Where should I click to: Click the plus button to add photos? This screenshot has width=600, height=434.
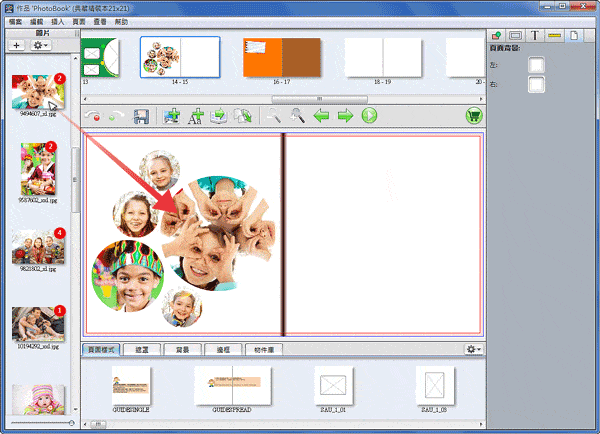point(17,46)
